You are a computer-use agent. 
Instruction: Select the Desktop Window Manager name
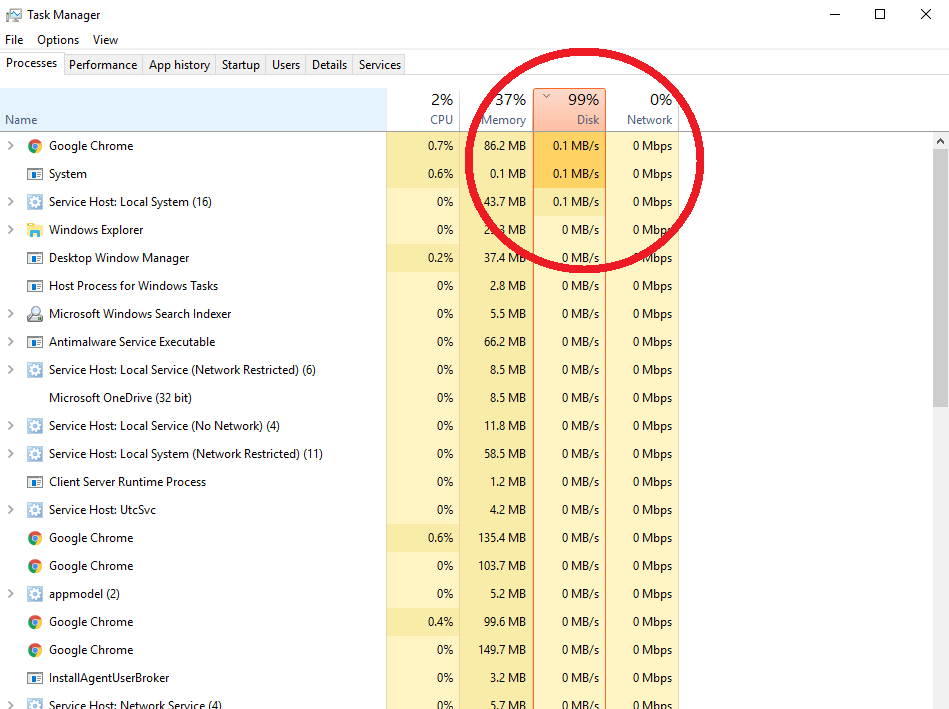point(119,258)
